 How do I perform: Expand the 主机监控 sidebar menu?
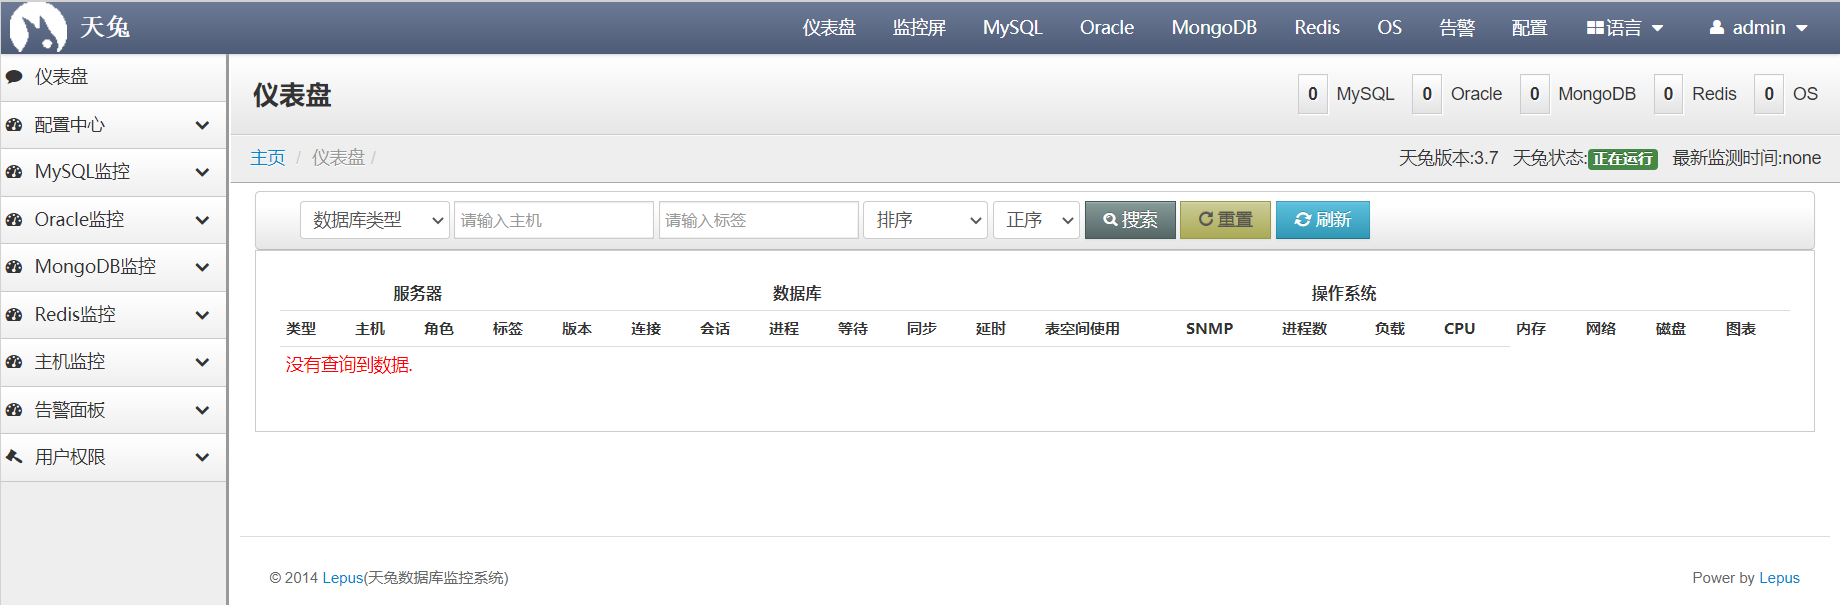click(202, 362)
